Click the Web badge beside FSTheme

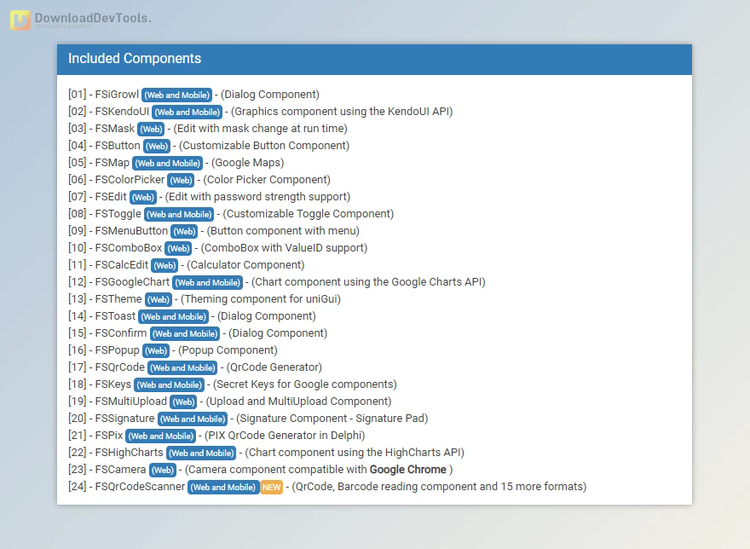[x=158, y=300]
